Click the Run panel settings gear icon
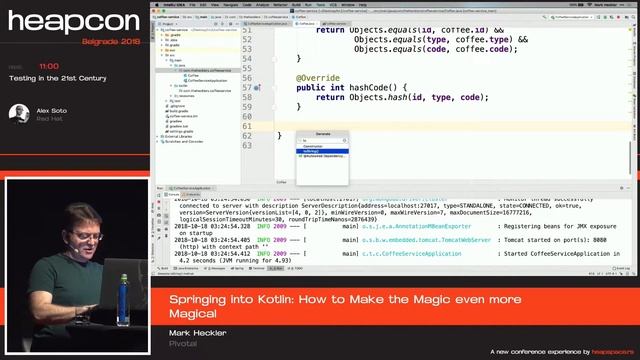The image size is (640, 360). [x=622, y=188]
